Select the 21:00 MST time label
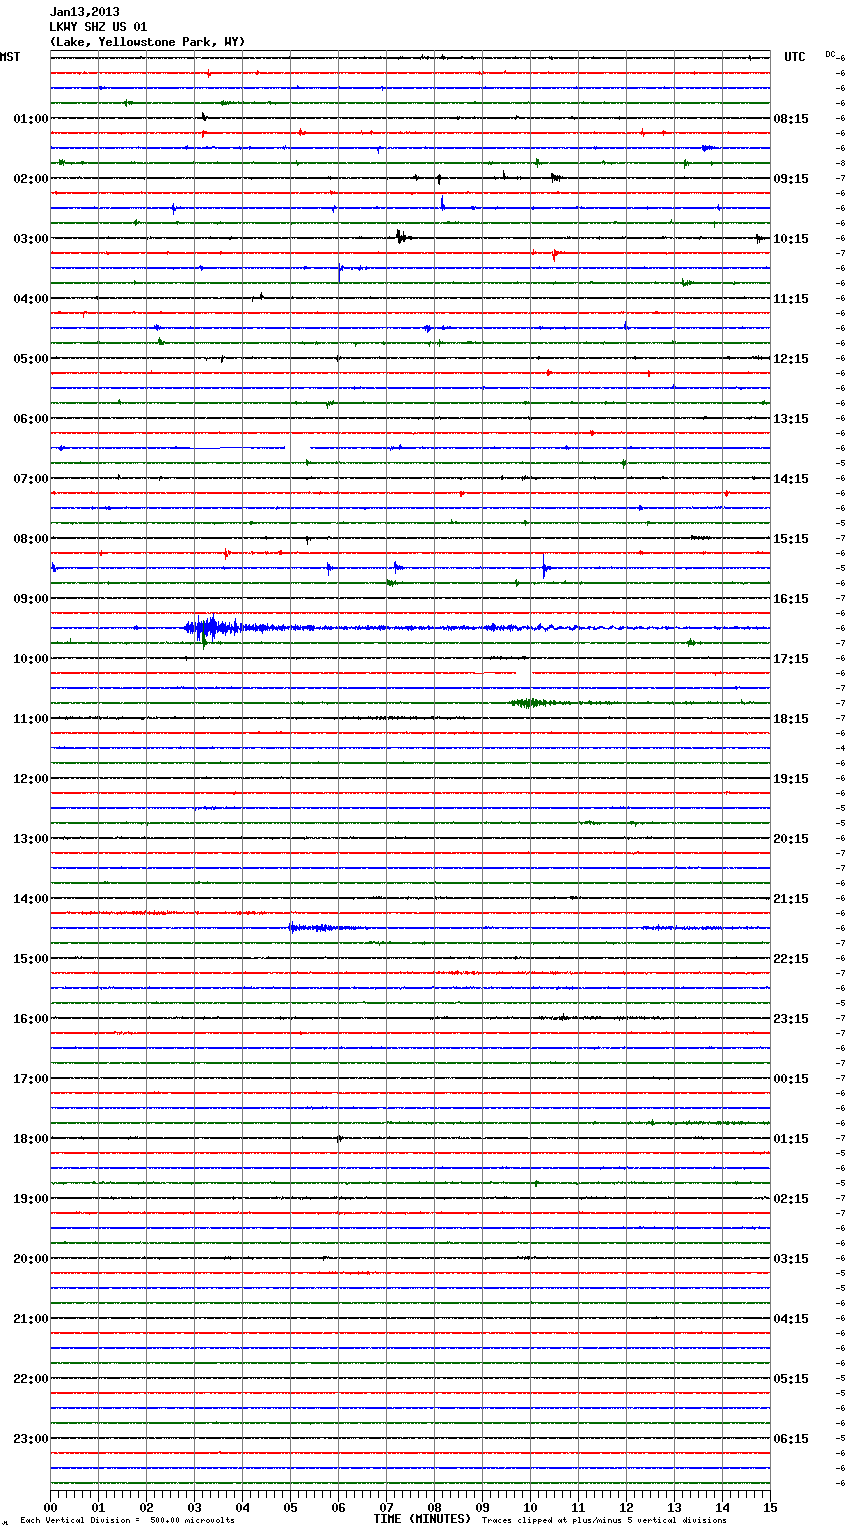The width and height of the screenshot is (850, 1534). point(31,1319)
